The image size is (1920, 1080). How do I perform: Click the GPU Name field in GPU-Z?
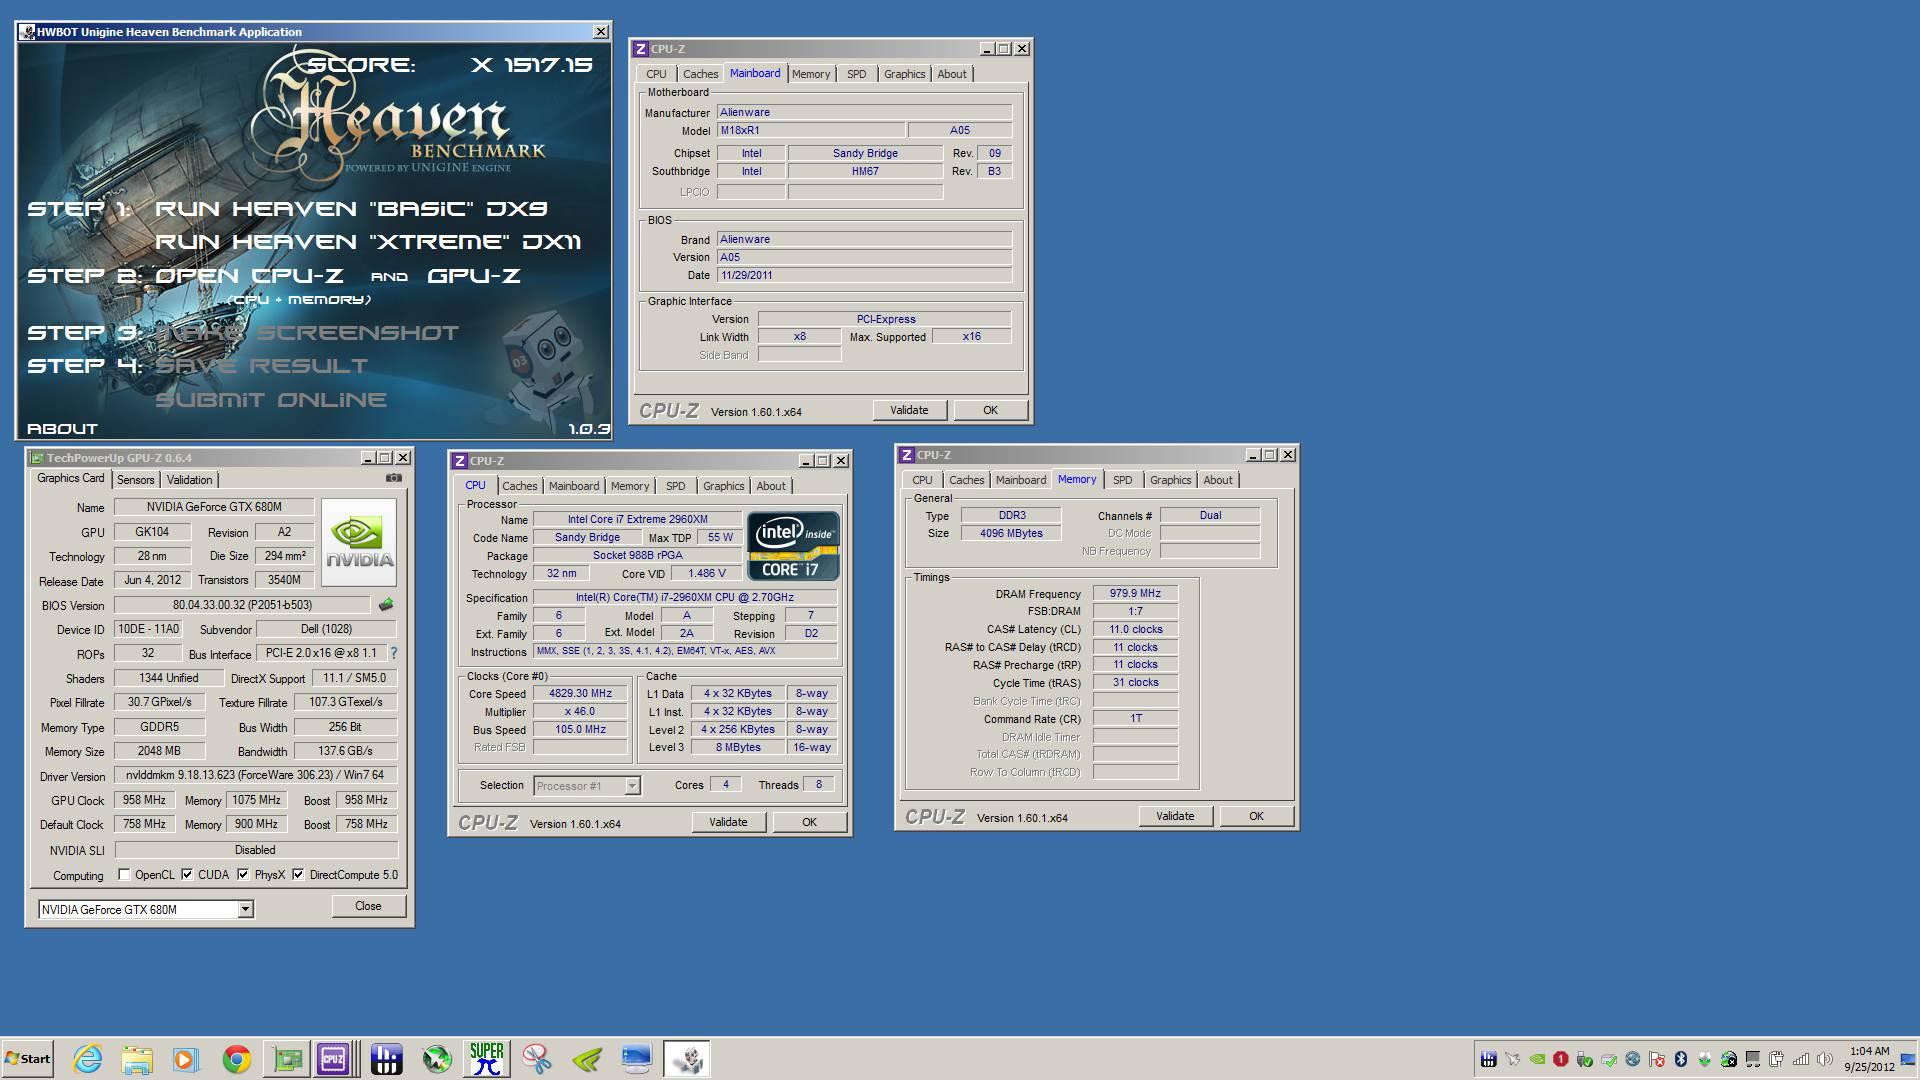click(214, 507)
